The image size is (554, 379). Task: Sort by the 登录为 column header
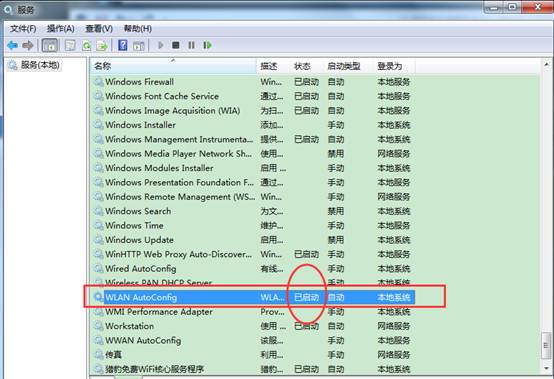click(395, 66)
